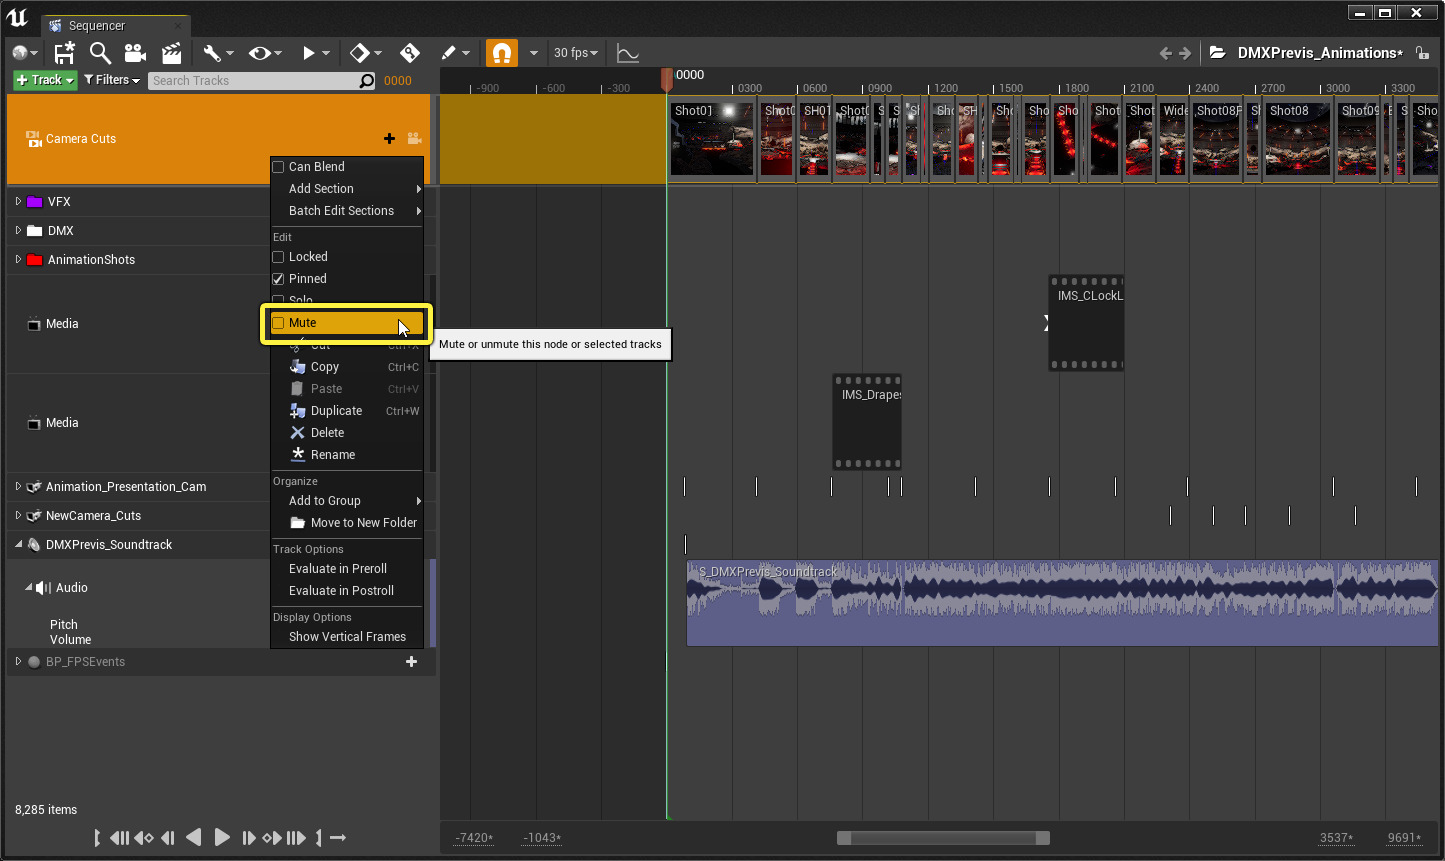Click the Filters button above the track list

pyautogui.click(x=111, y=79)
